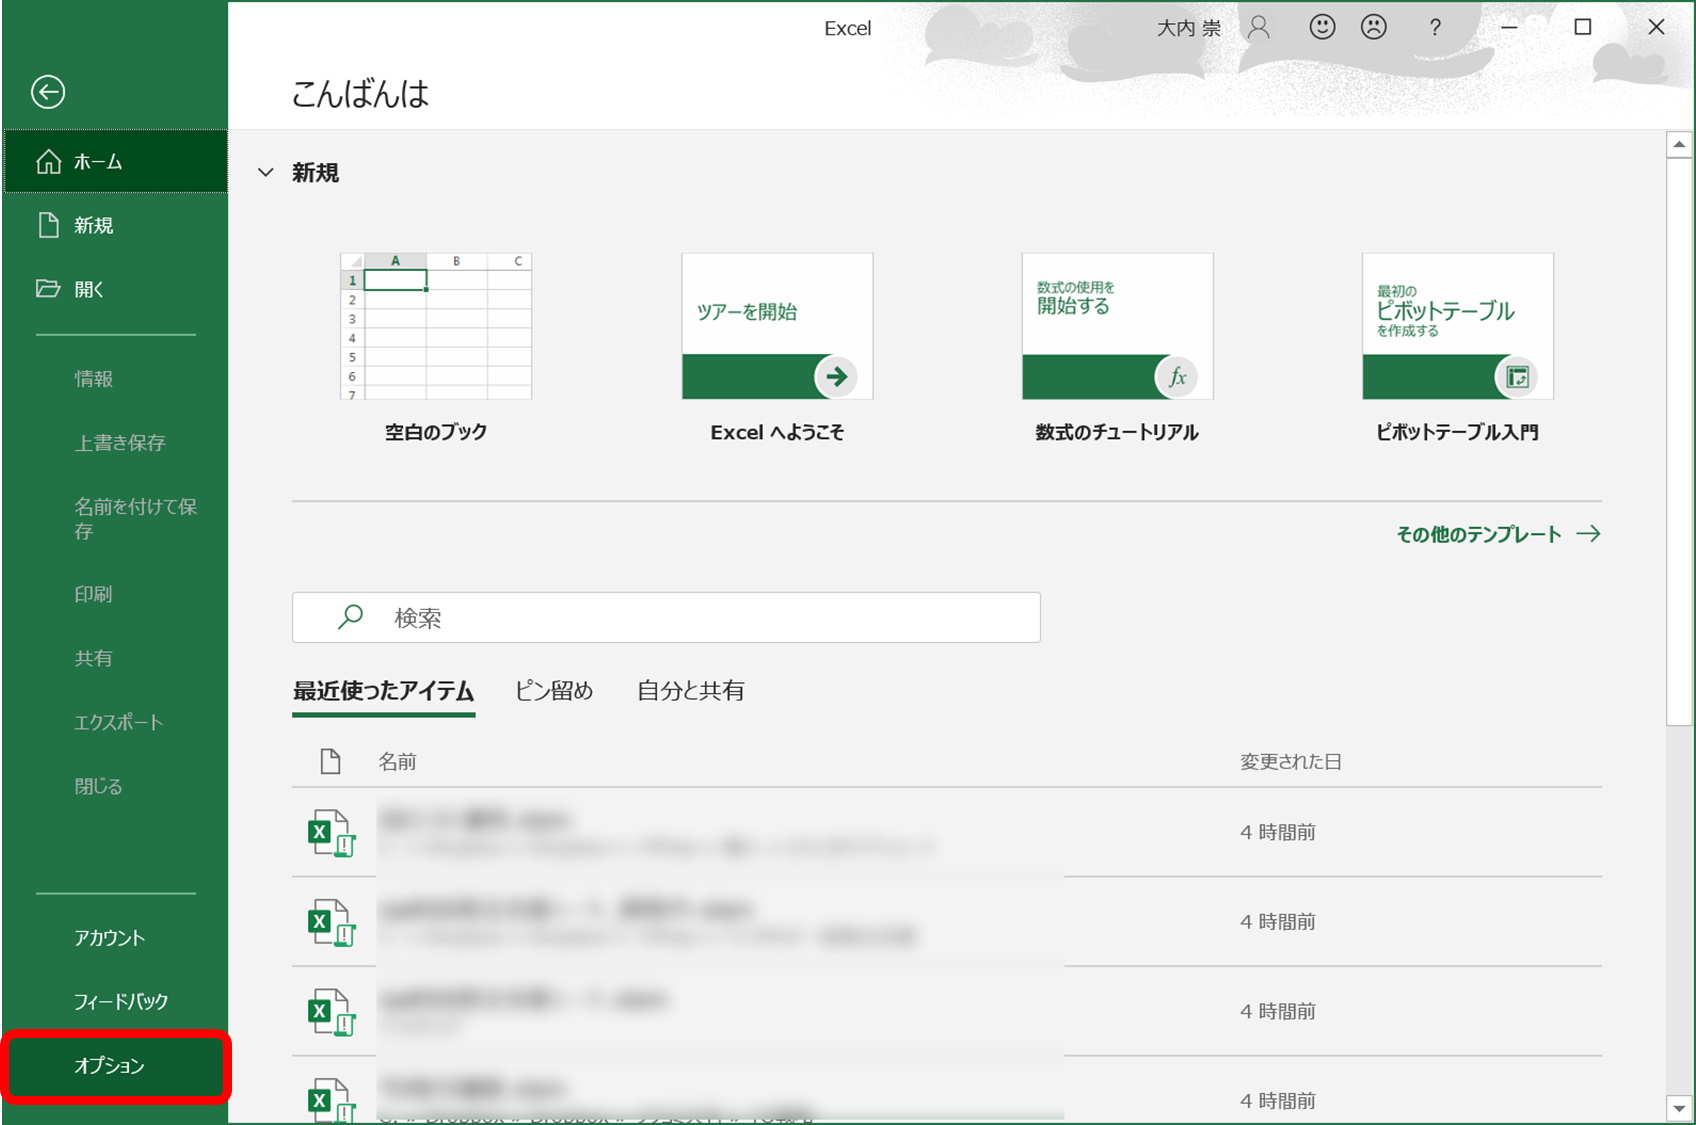Send positive feedback with smiley face

(1322, 27)
